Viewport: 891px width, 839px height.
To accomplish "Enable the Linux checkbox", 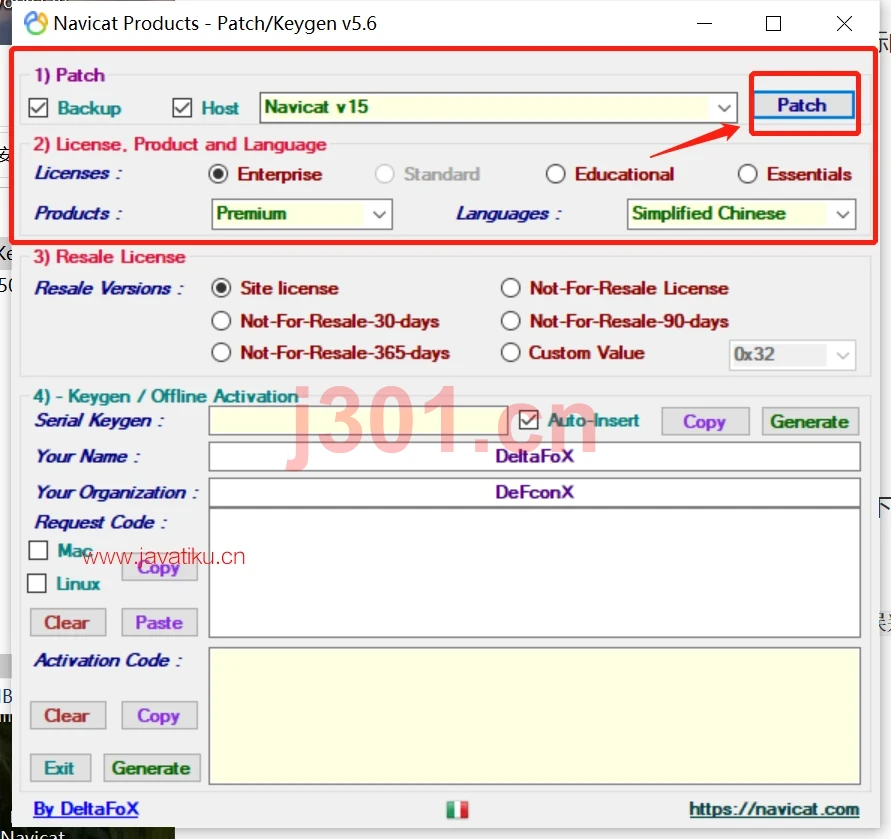I will click(37, 583).
